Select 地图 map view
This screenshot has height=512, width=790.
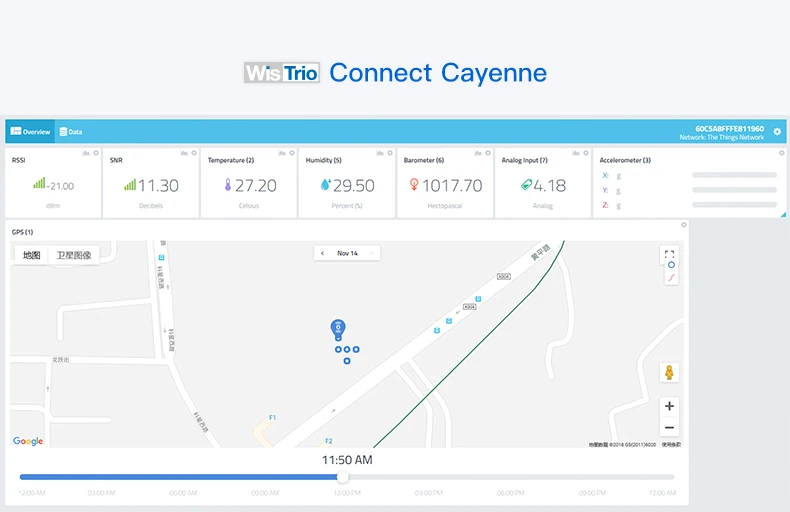pyautogui.click(x=31, y=255)
